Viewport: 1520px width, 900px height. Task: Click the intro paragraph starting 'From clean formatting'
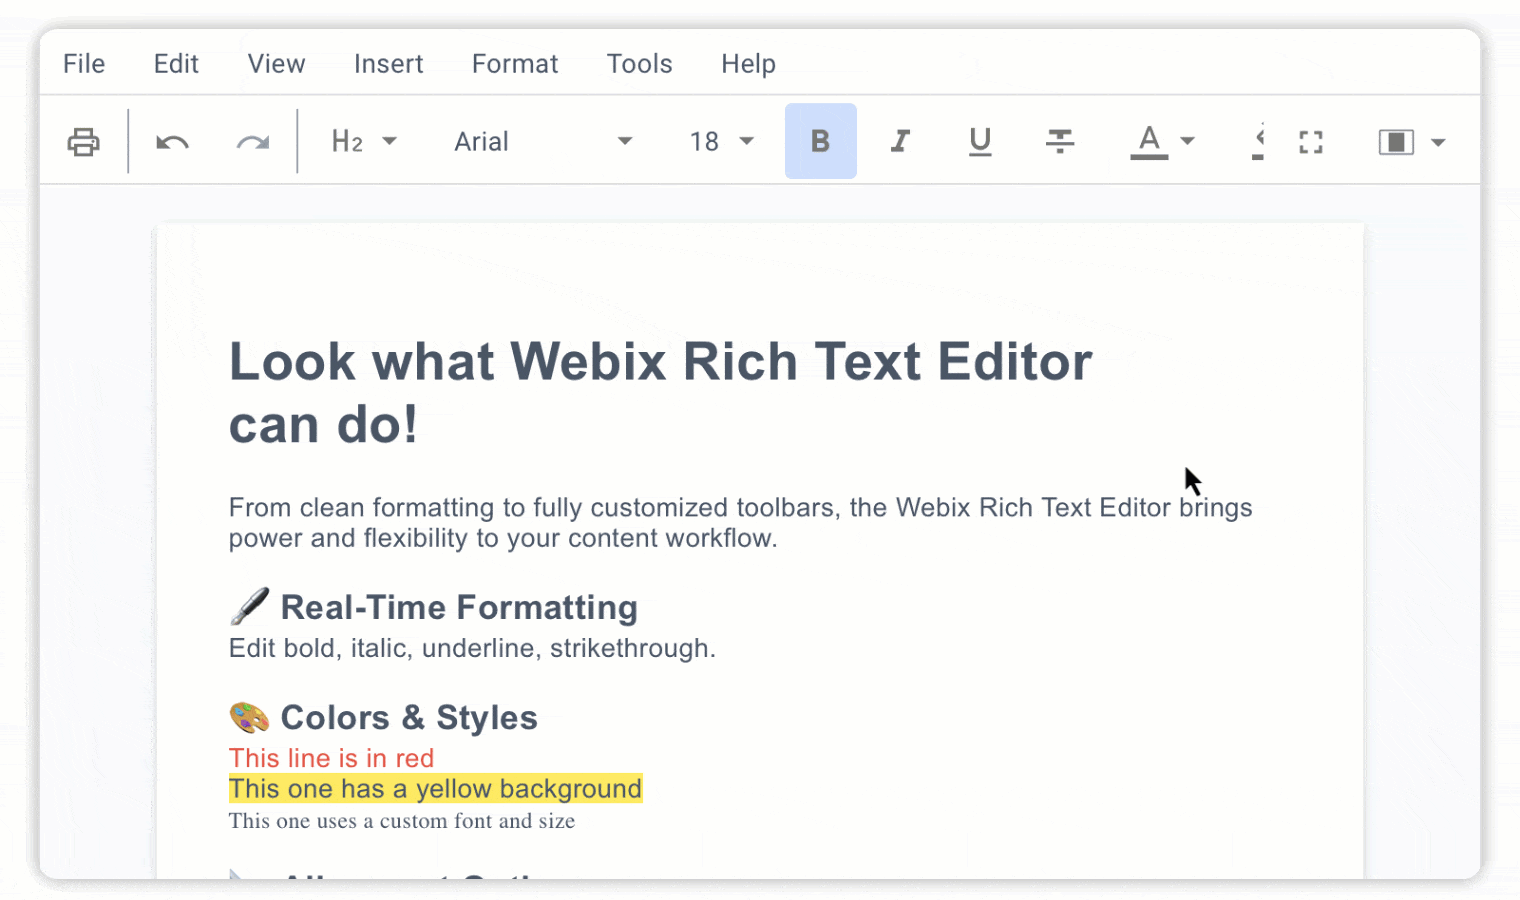coord(740,523)
